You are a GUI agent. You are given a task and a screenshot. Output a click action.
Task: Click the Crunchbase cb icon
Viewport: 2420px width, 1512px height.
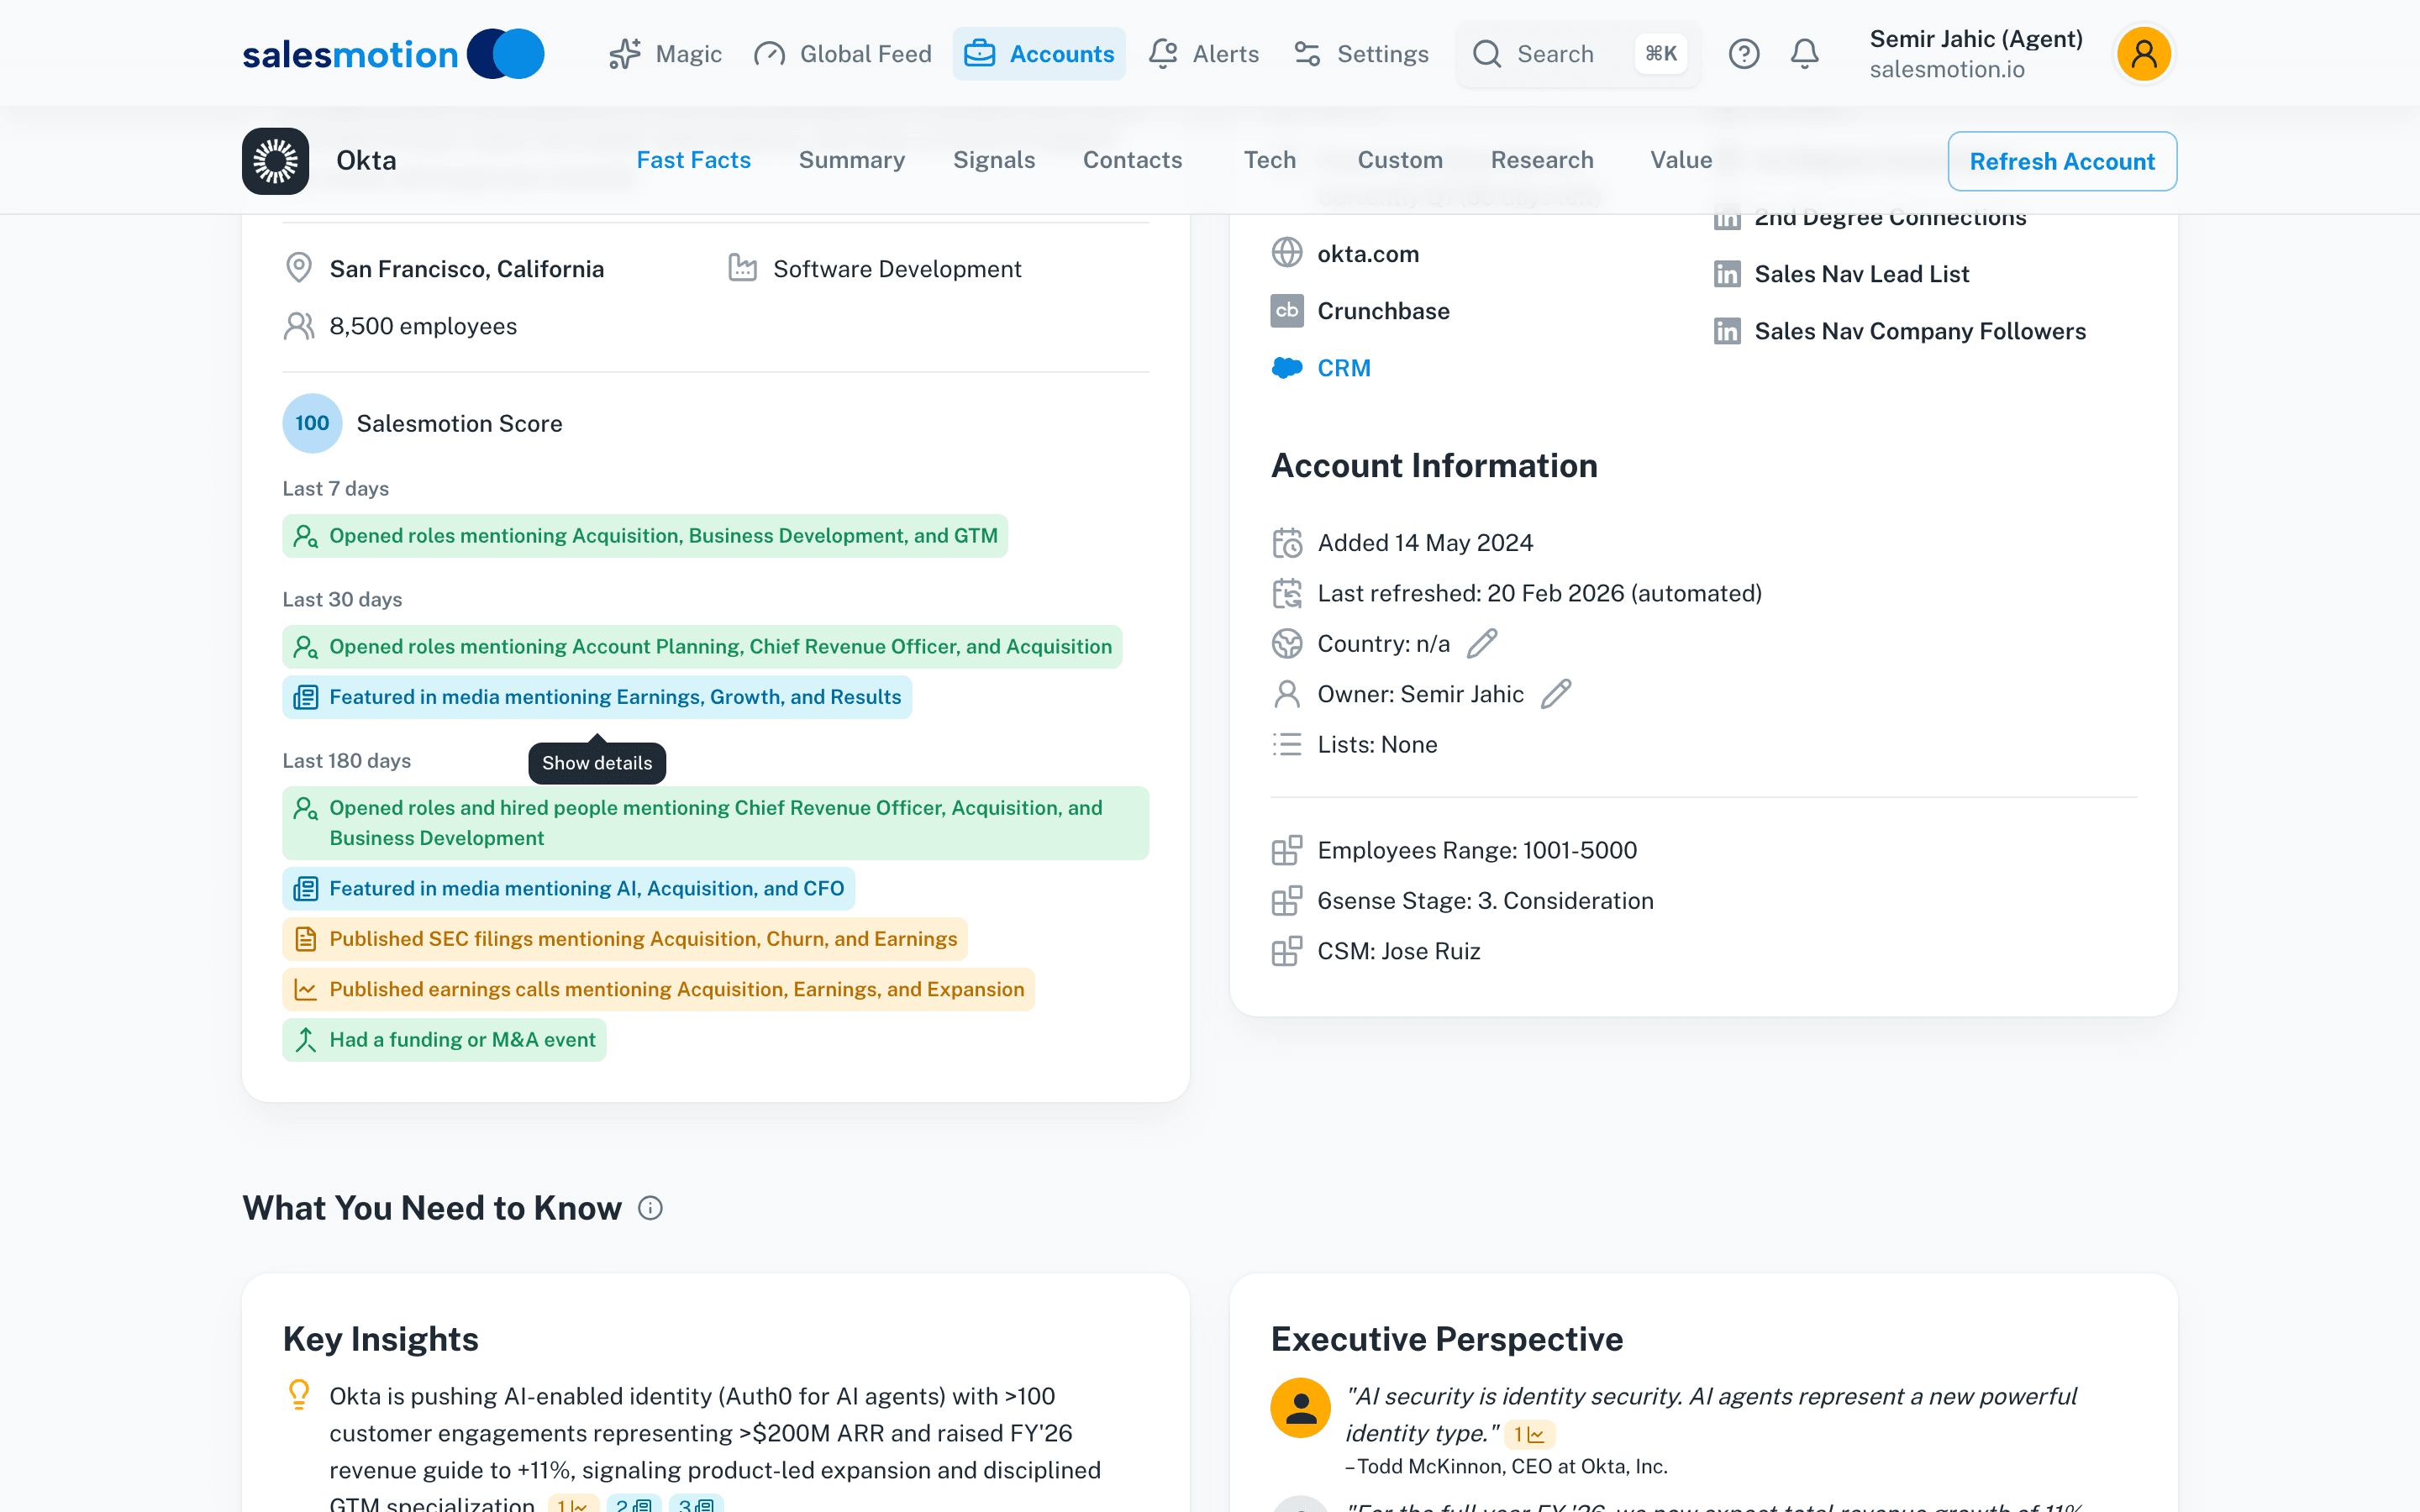click(1287, 311)
